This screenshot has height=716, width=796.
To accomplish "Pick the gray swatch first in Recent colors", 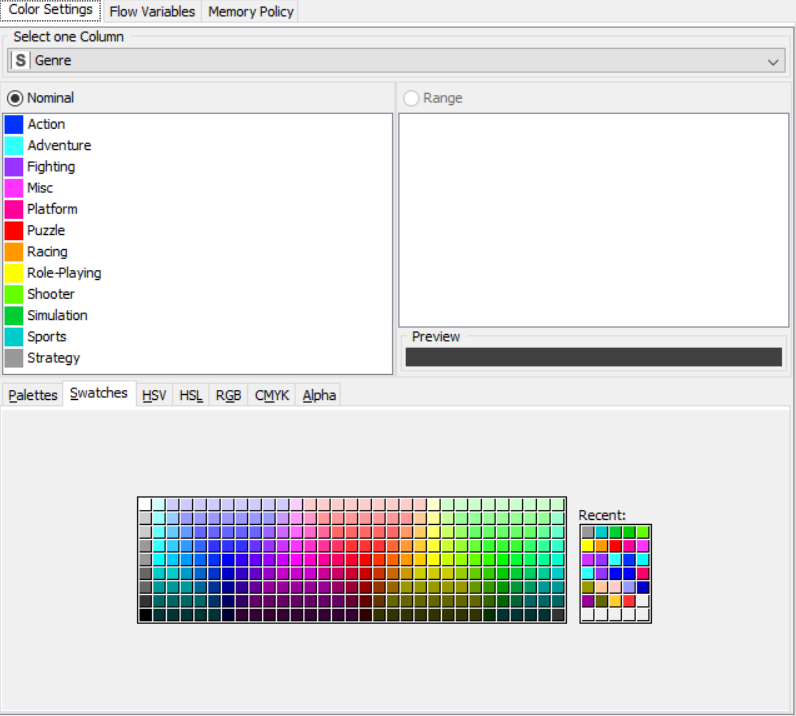I will [x=588, y=532].
